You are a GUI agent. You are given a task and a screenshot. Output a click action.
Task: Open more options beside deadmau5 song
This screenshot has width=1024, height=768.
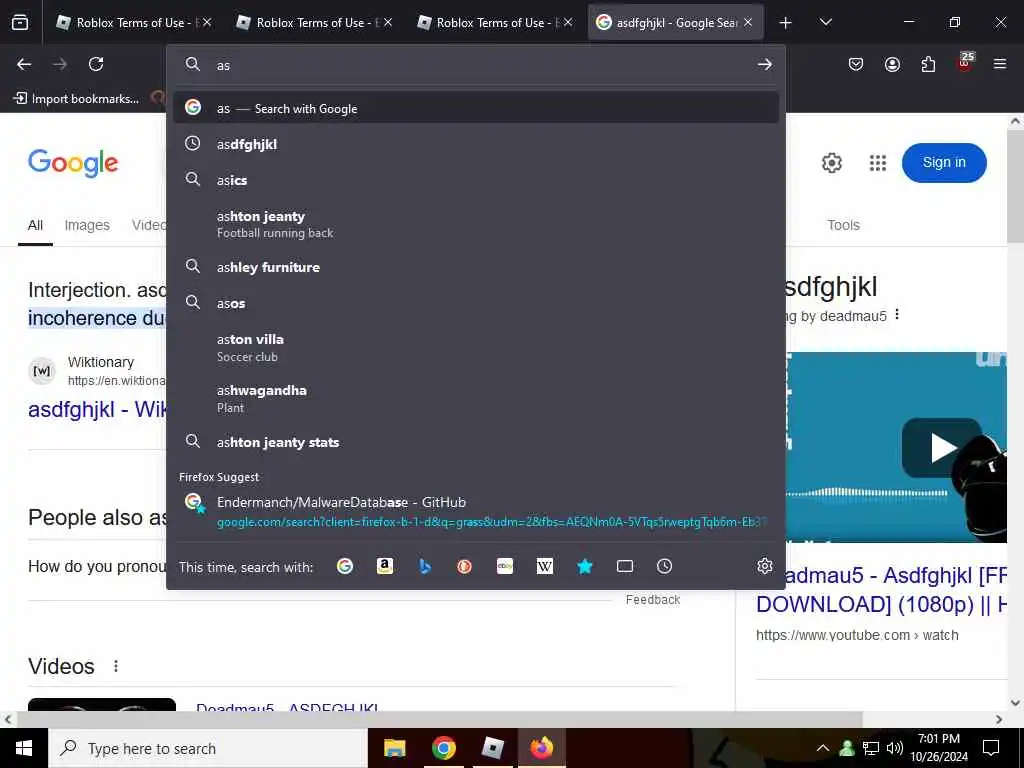click(x=897, y=315)
